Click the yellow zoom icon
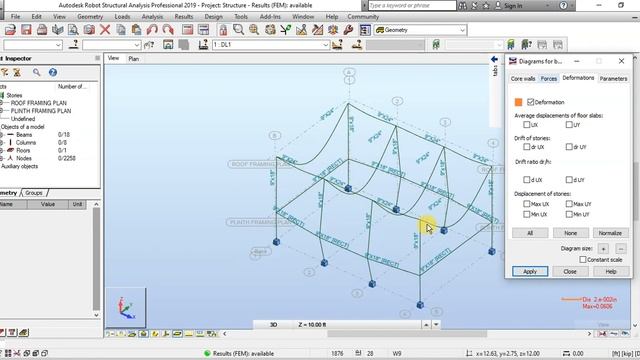Viewport: 640px width, 360px height. tap(254, 30)
